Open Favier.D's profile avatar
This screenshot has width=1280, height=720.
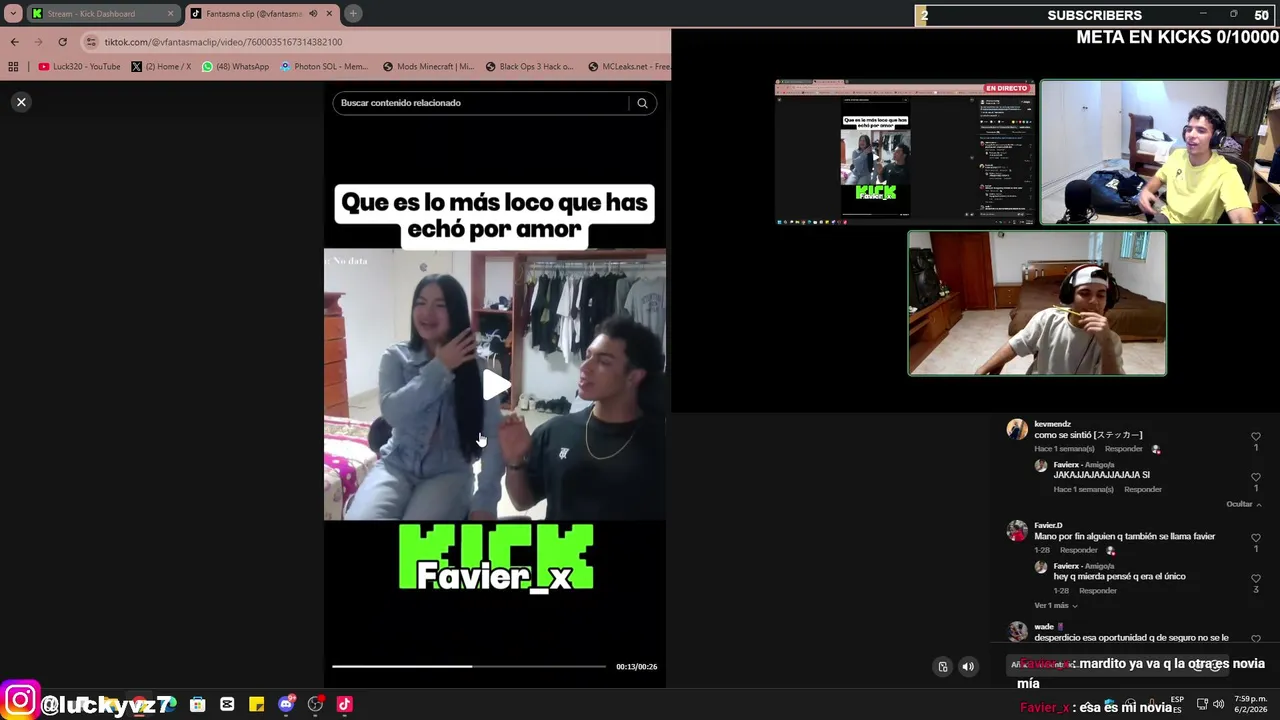pyautogui.click(x=1017, y=531)
